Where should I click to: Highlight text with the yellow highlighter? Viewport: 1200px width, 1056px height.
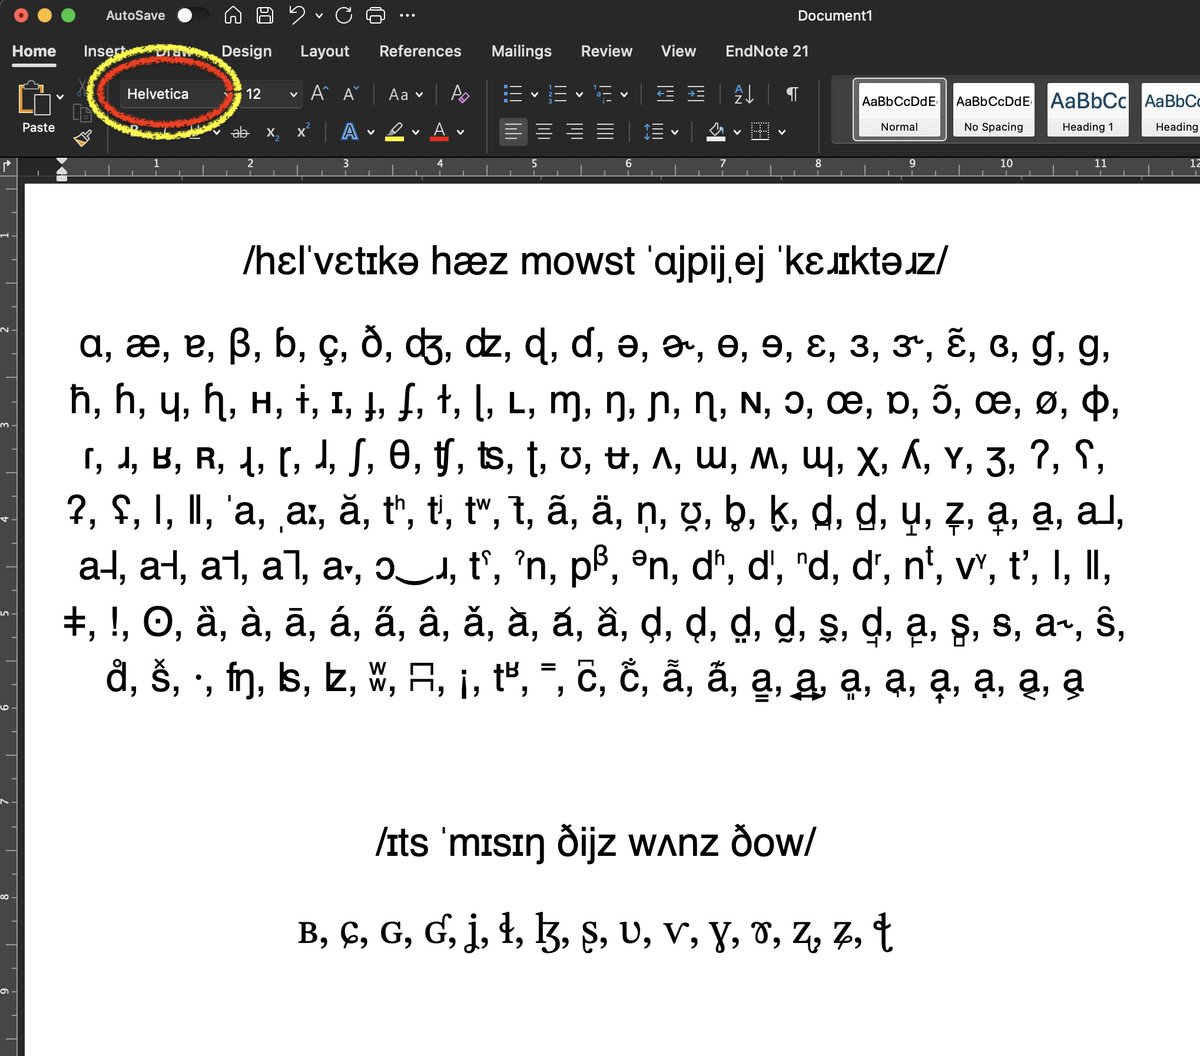click(x=395, y=132)
